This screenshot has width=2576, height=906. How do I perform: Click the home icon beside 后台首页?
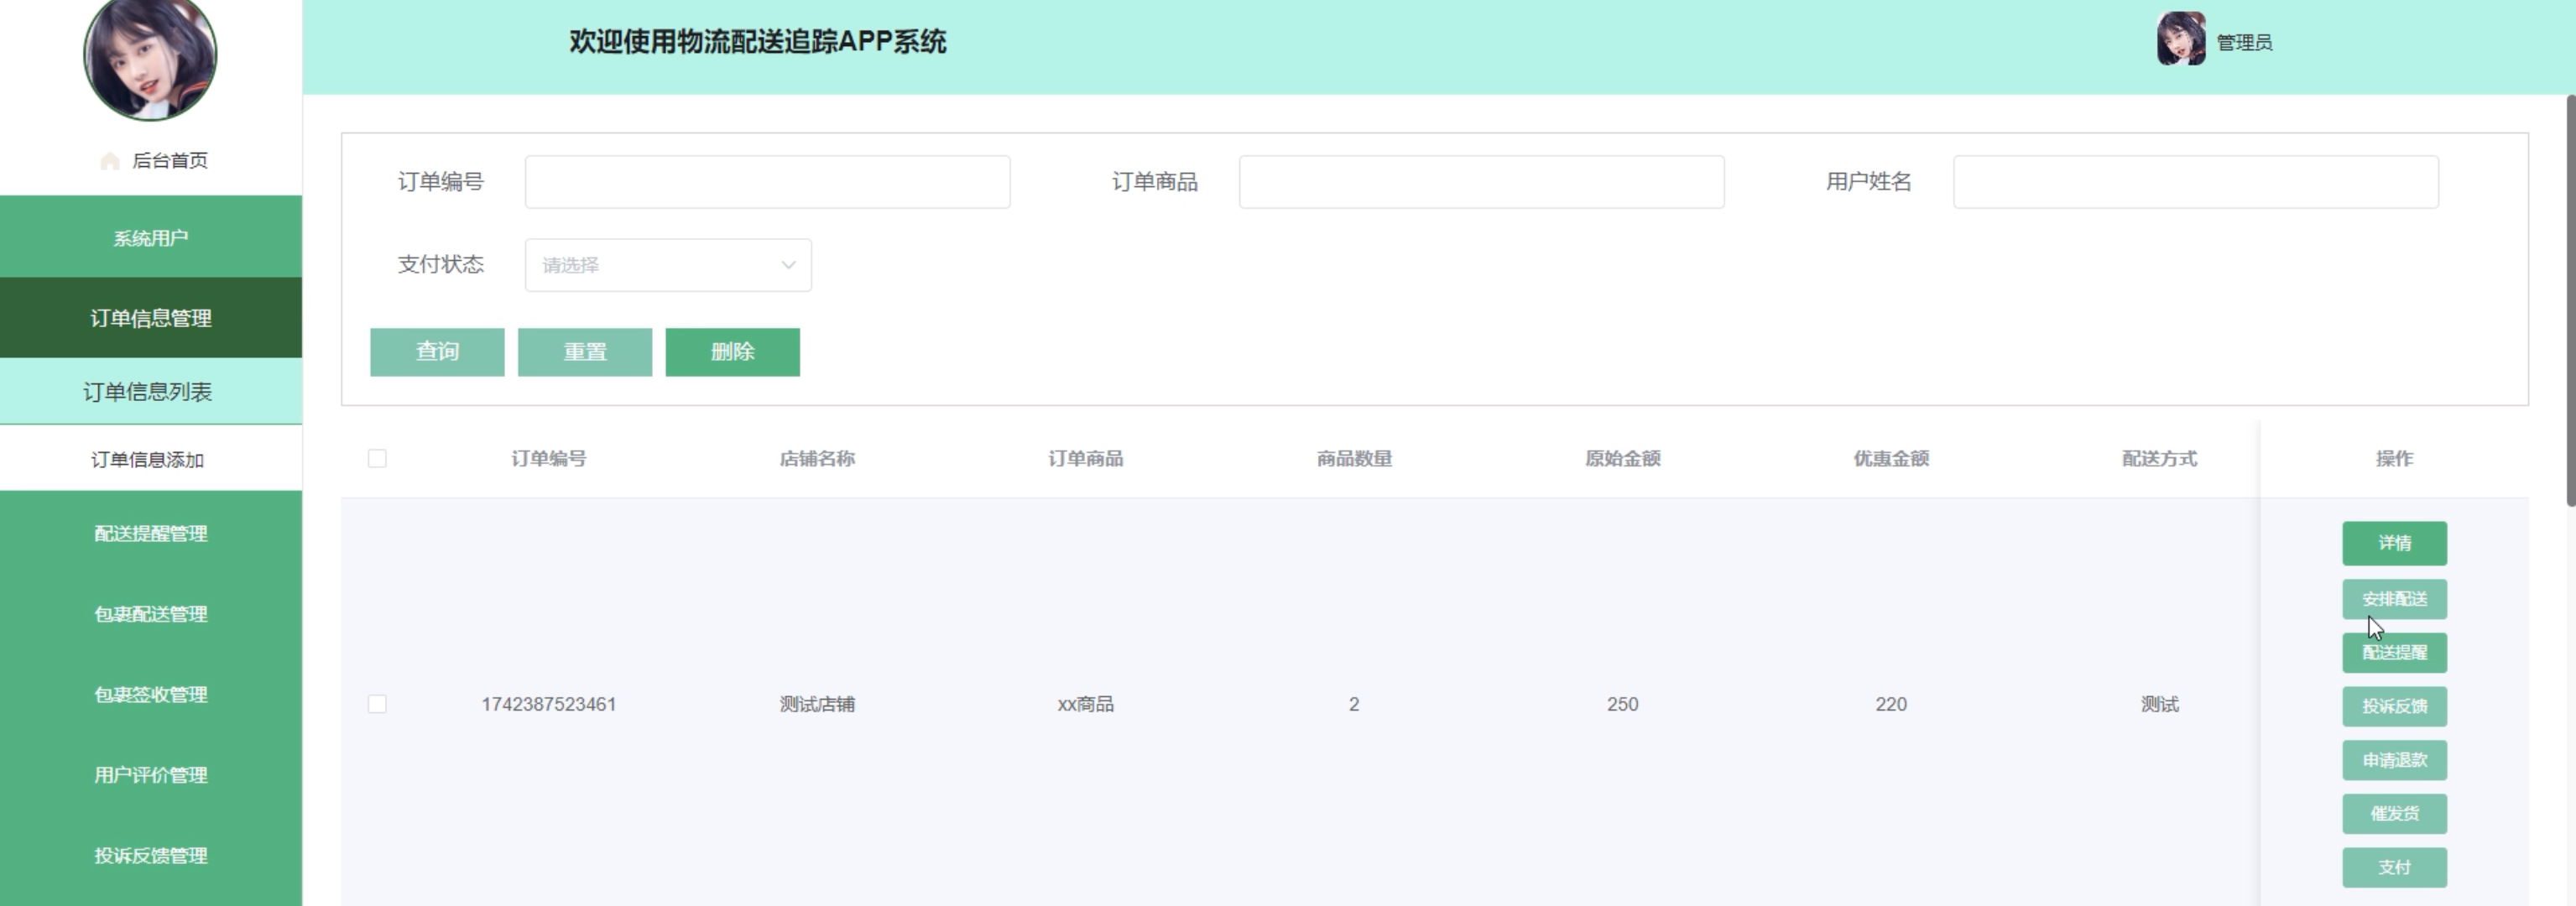(x=110, y=161)
